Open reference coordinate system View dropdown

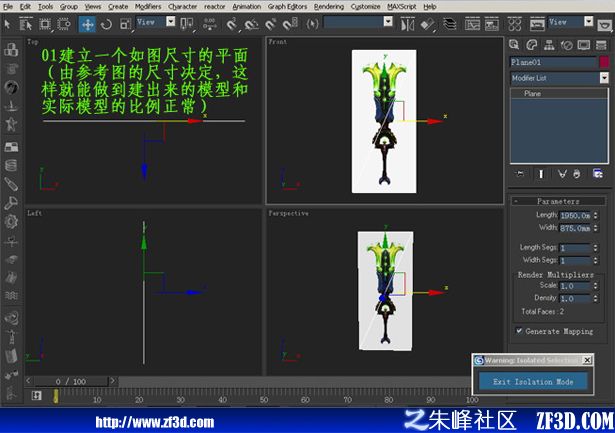(156, 22)
